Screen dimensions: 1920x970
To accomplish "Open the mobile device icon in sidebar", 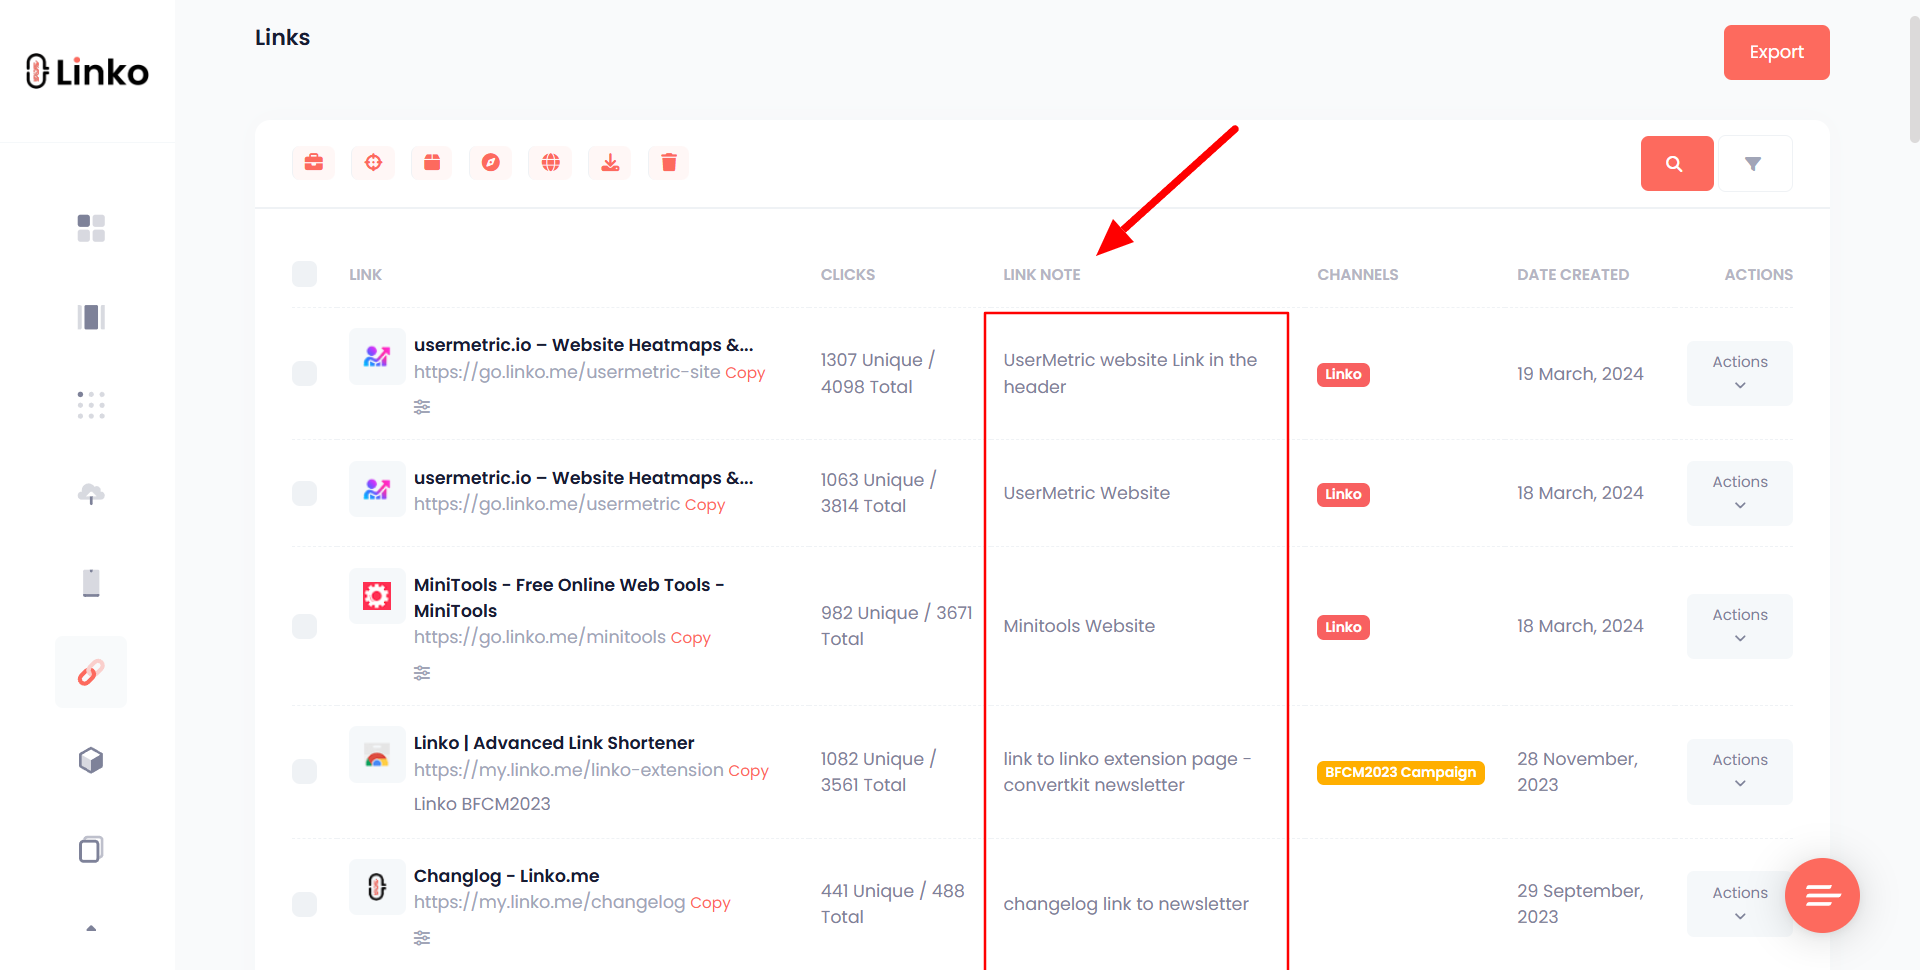I will (x=91, y=583).
